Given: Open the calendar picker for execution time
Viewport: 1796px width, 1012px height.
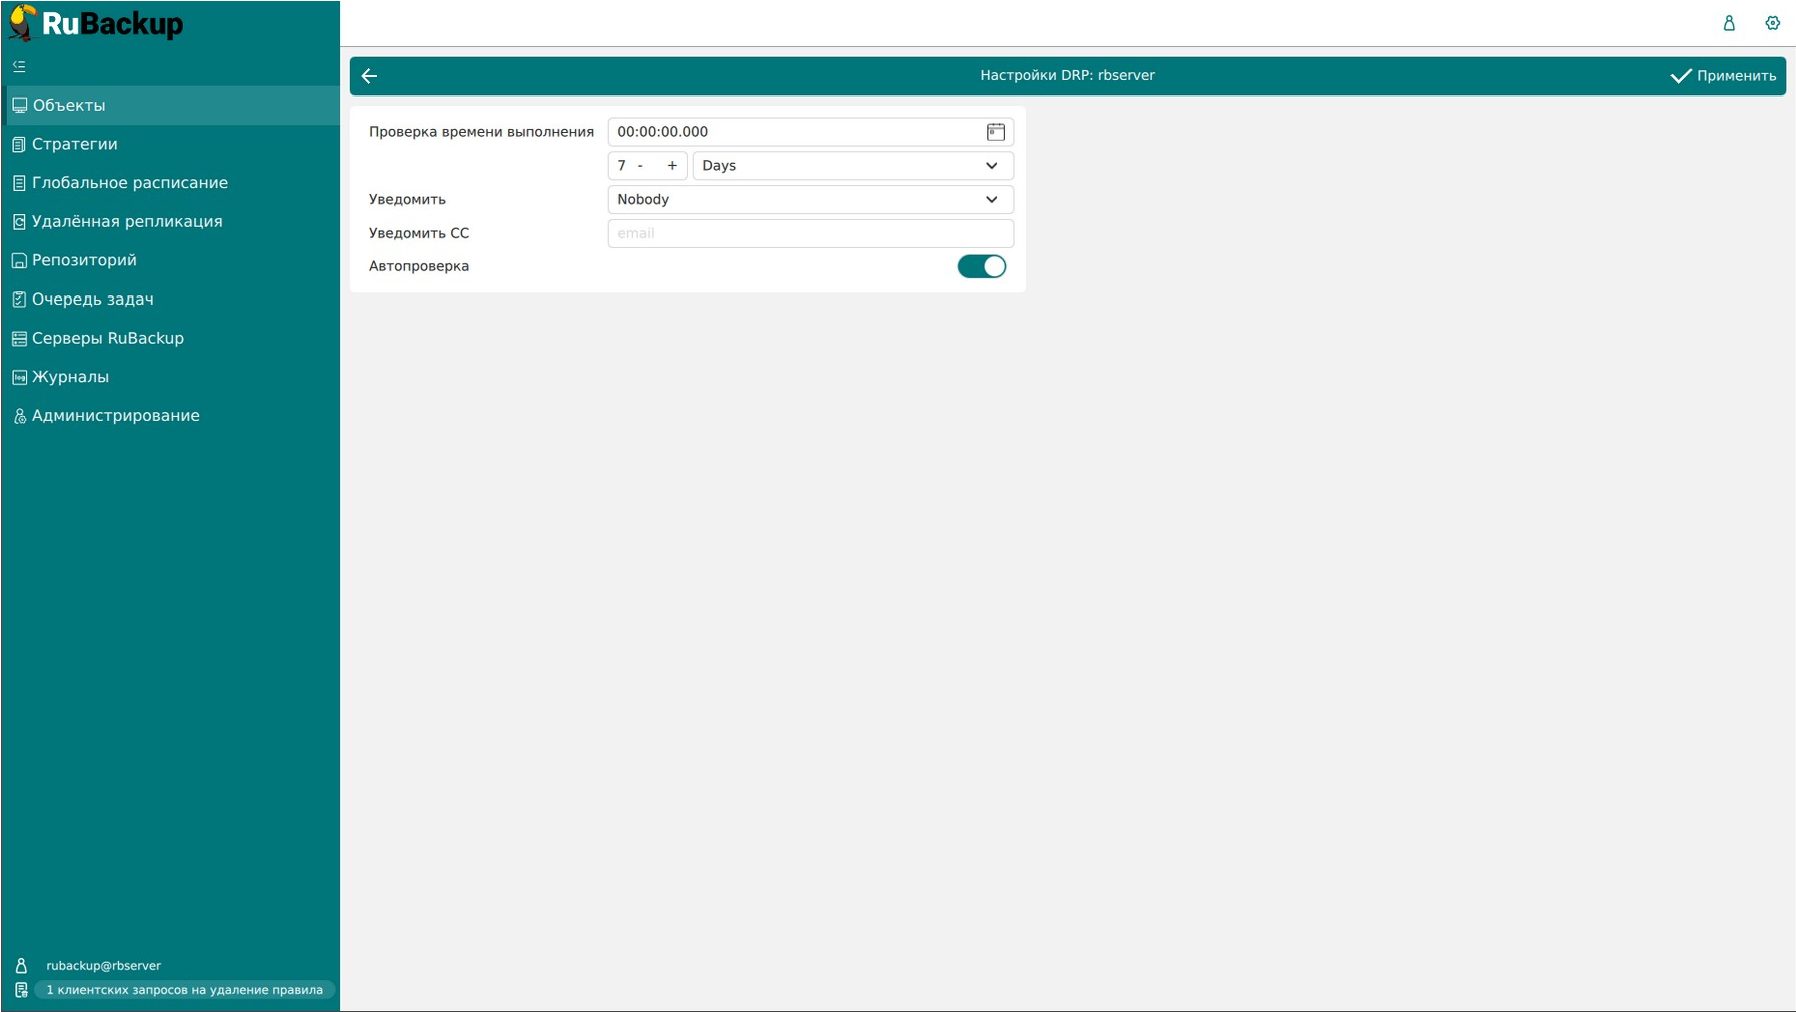Looking at the screenshot, I should coord(995,132).
